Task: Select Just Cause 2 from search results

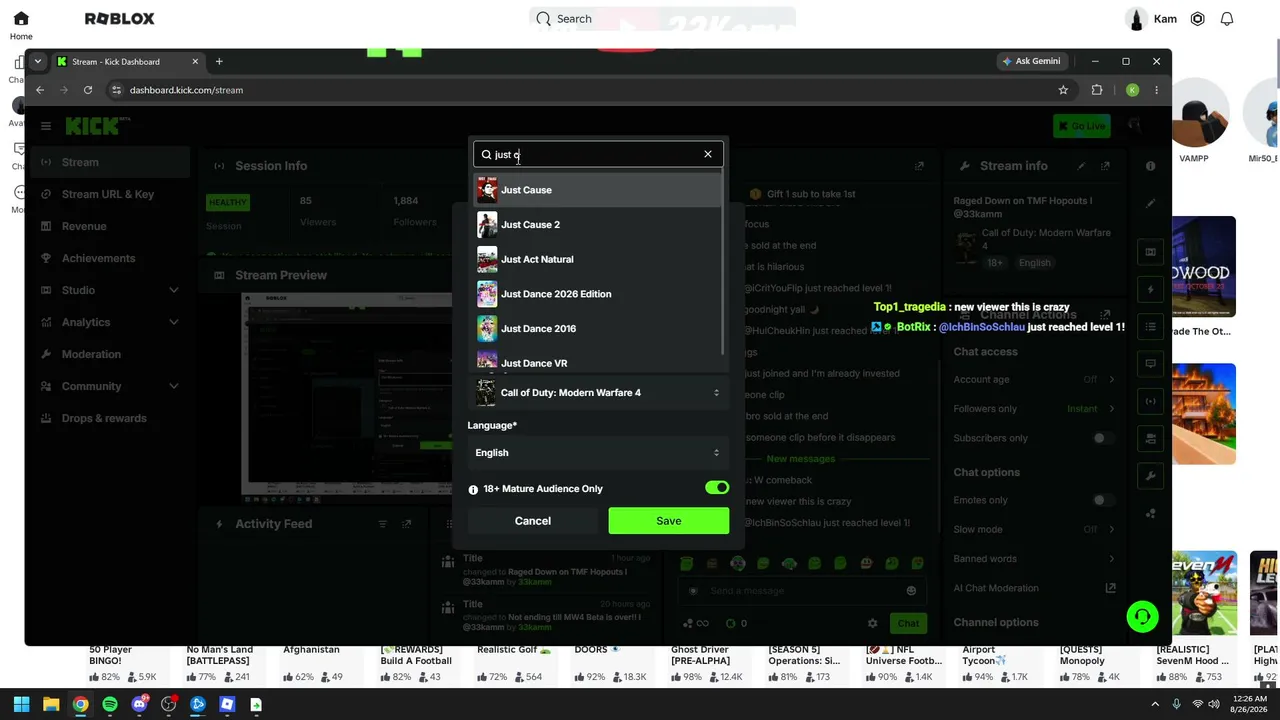Action: coord(597,225)
